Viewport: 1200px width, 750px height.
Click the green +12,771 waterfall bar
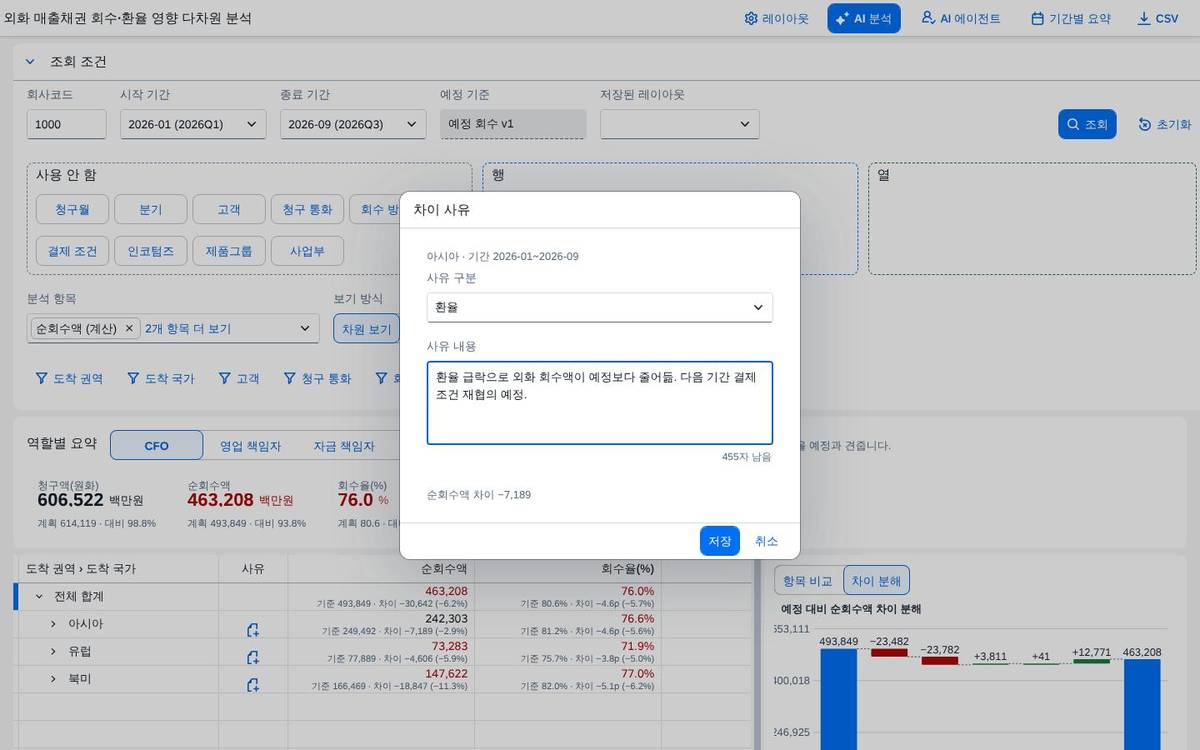pyautogui.click(x=1091, y=662)
